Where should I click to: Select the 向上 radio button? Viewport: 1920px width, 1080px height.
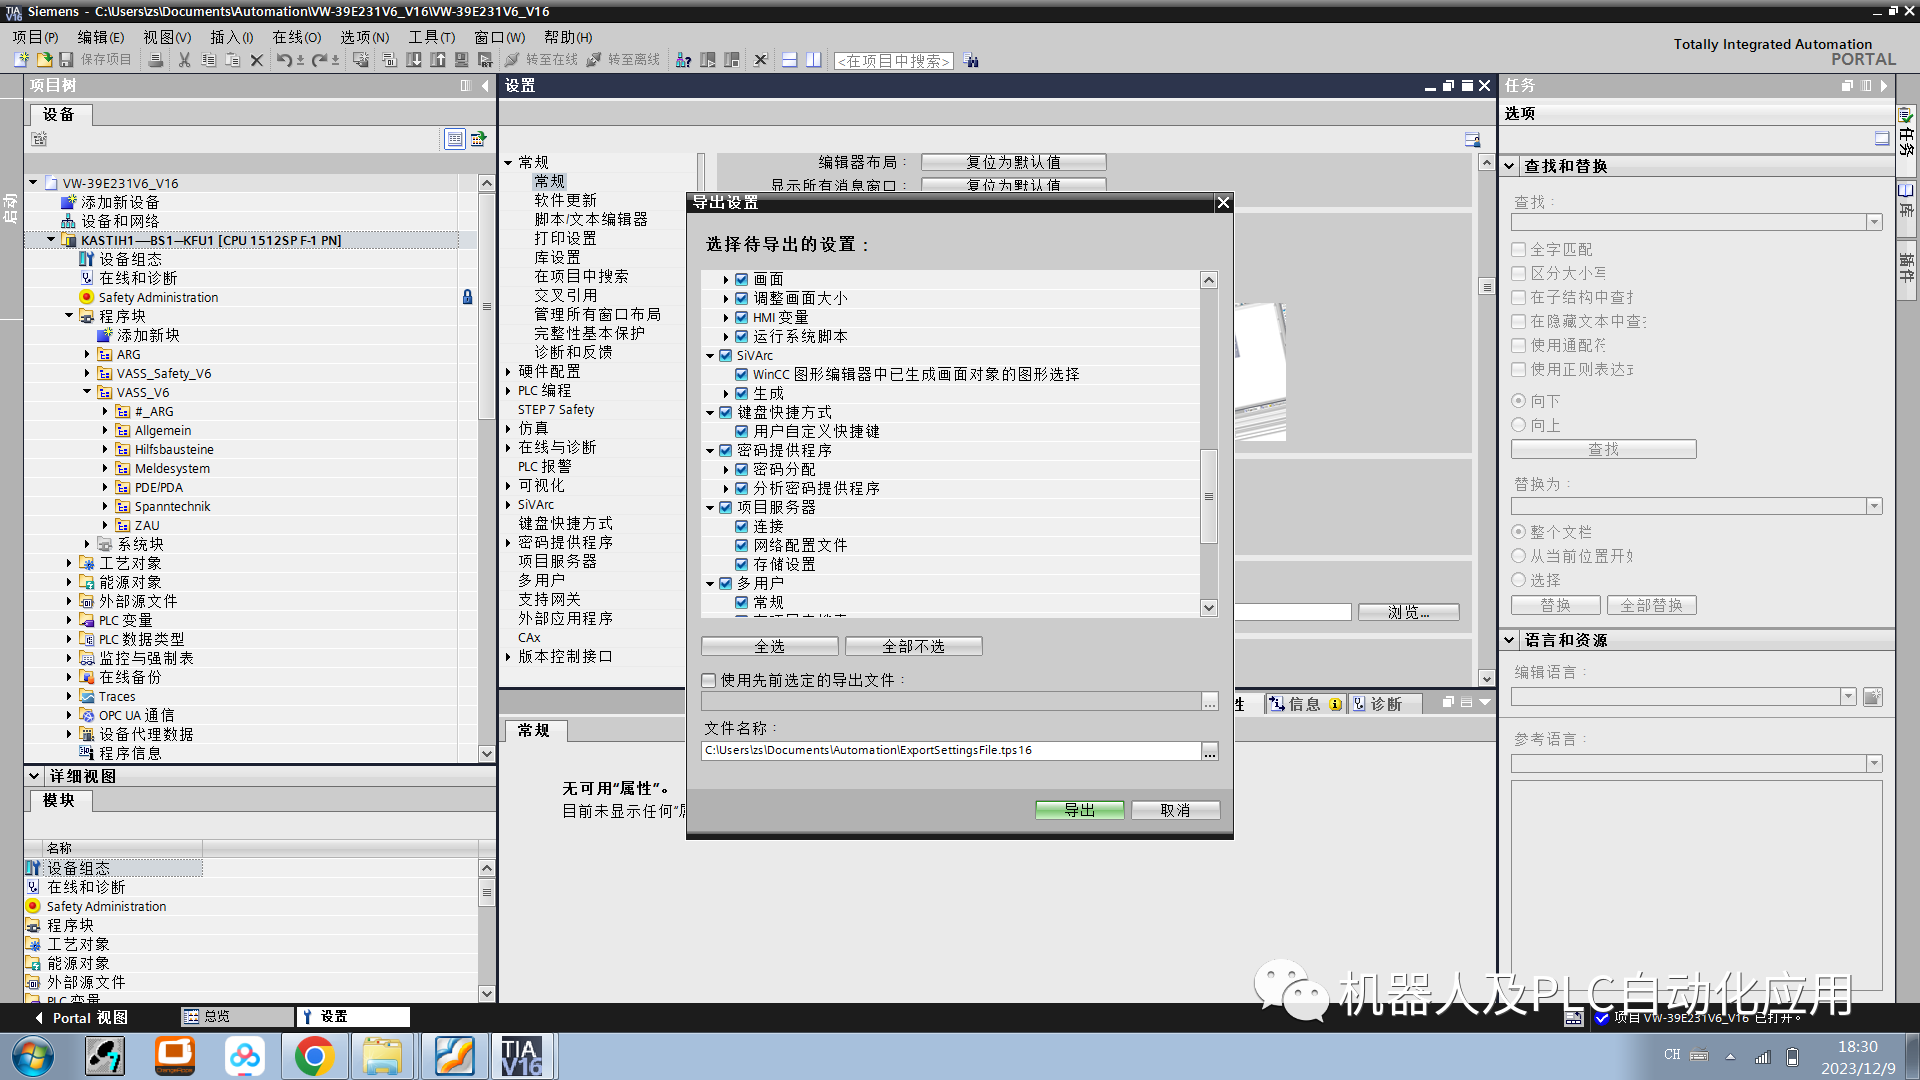(x=1519, y=425)
